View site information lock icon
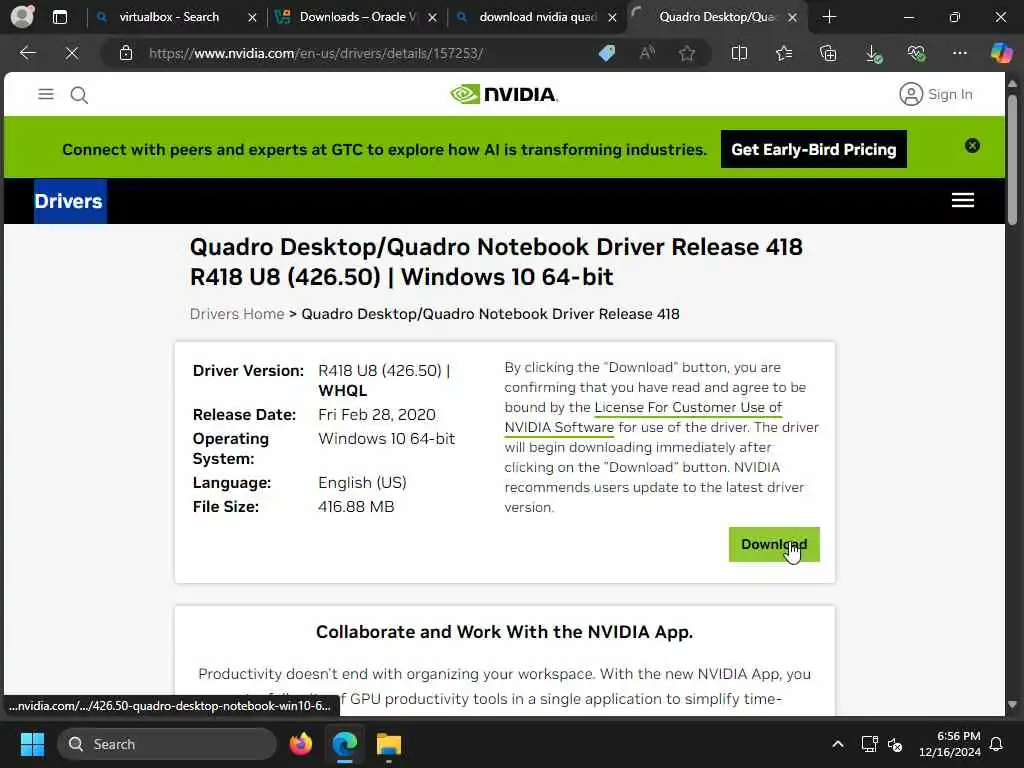The width and height of the screenshot is (1024, 768). pos(126,53)
